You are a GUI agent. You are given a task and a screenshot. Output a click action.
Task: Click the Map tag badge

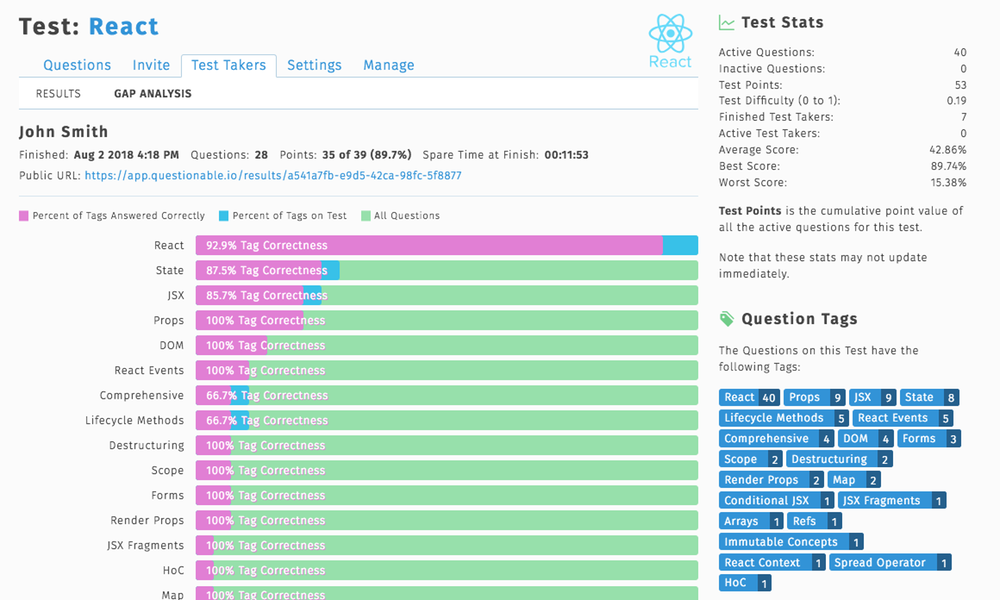(855, 480)
